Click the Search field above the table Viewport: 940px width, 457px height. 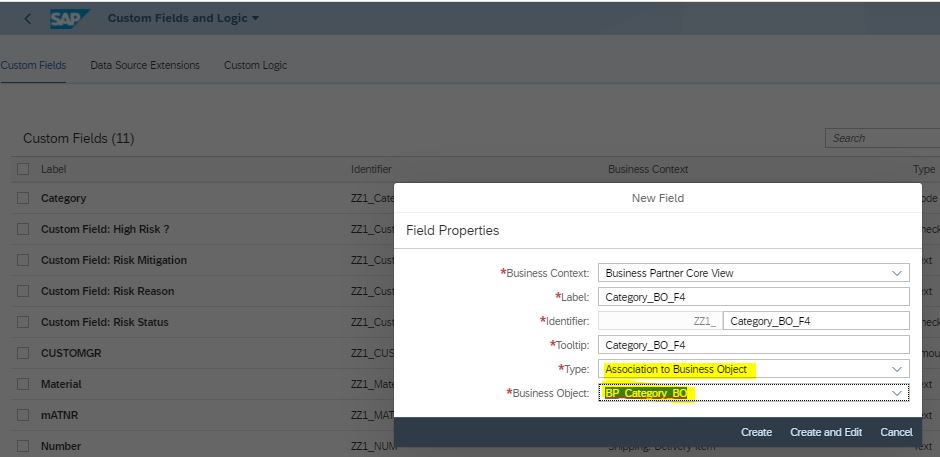point(882,138)
